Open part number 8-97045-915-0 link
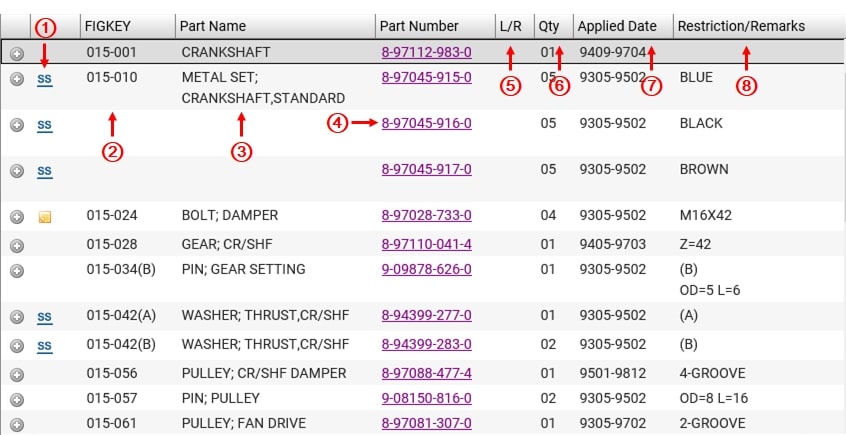The height and width of the screenshot is (435, 846). [x=427, y=76]
